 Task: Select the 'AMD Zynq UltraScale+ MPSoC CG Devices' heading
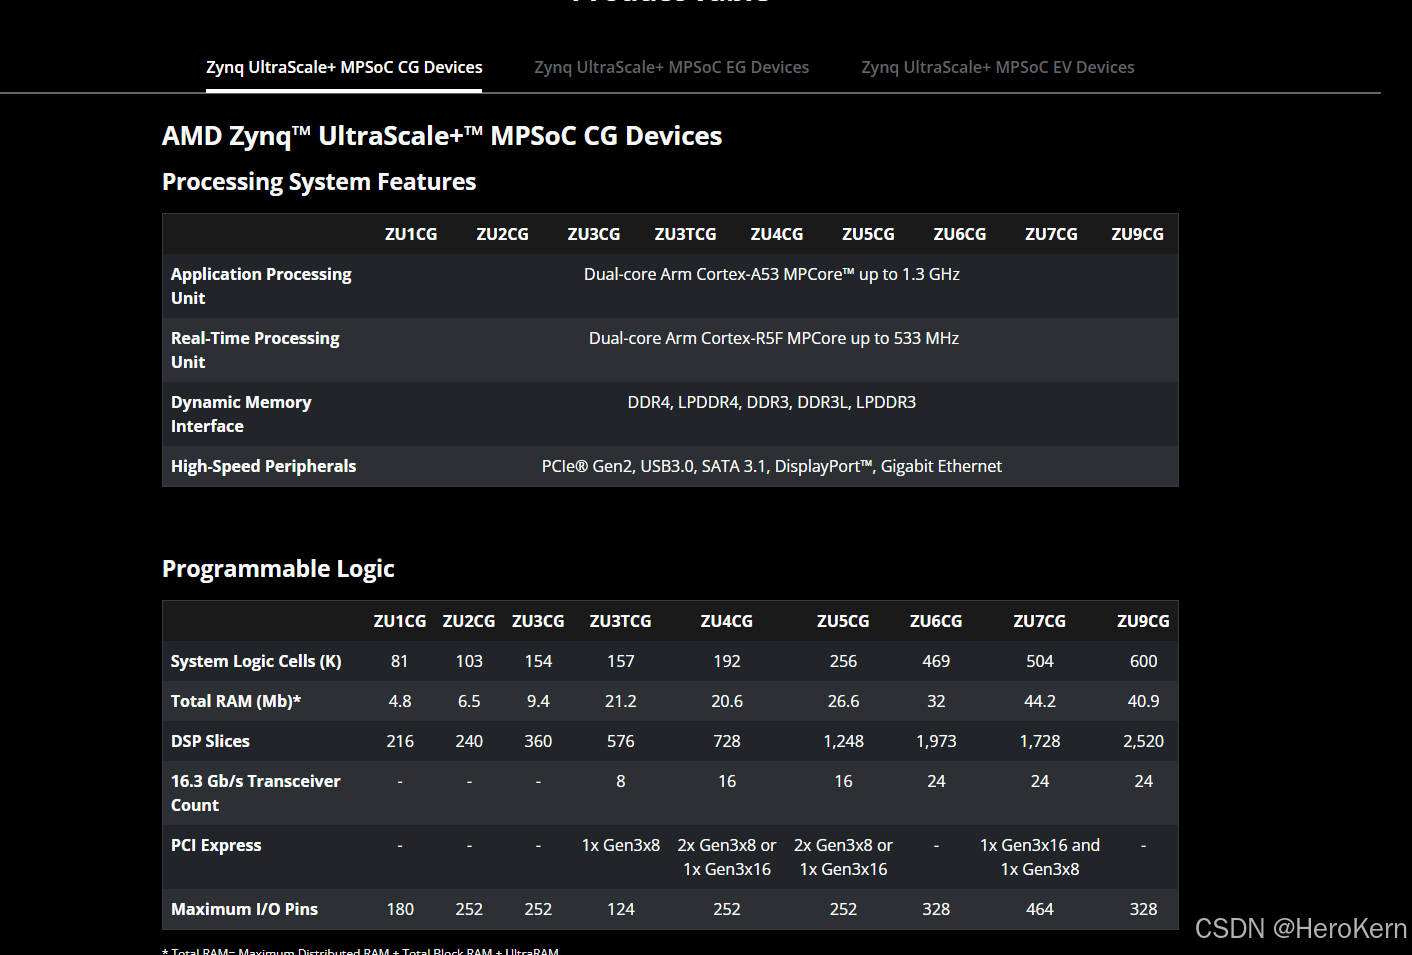442,136
